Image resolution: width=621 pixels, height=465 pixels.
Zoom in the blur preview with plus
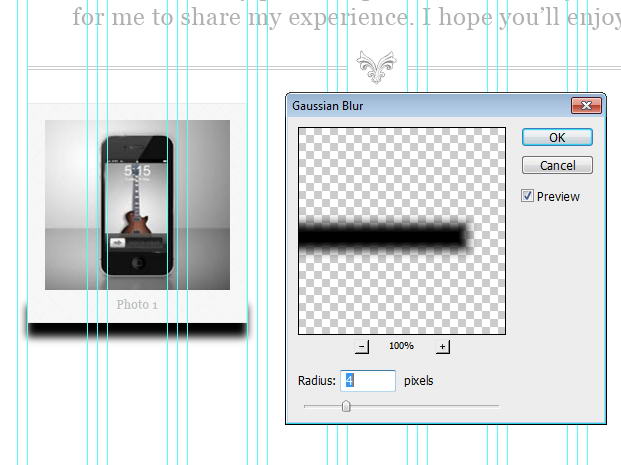point(442,347)
